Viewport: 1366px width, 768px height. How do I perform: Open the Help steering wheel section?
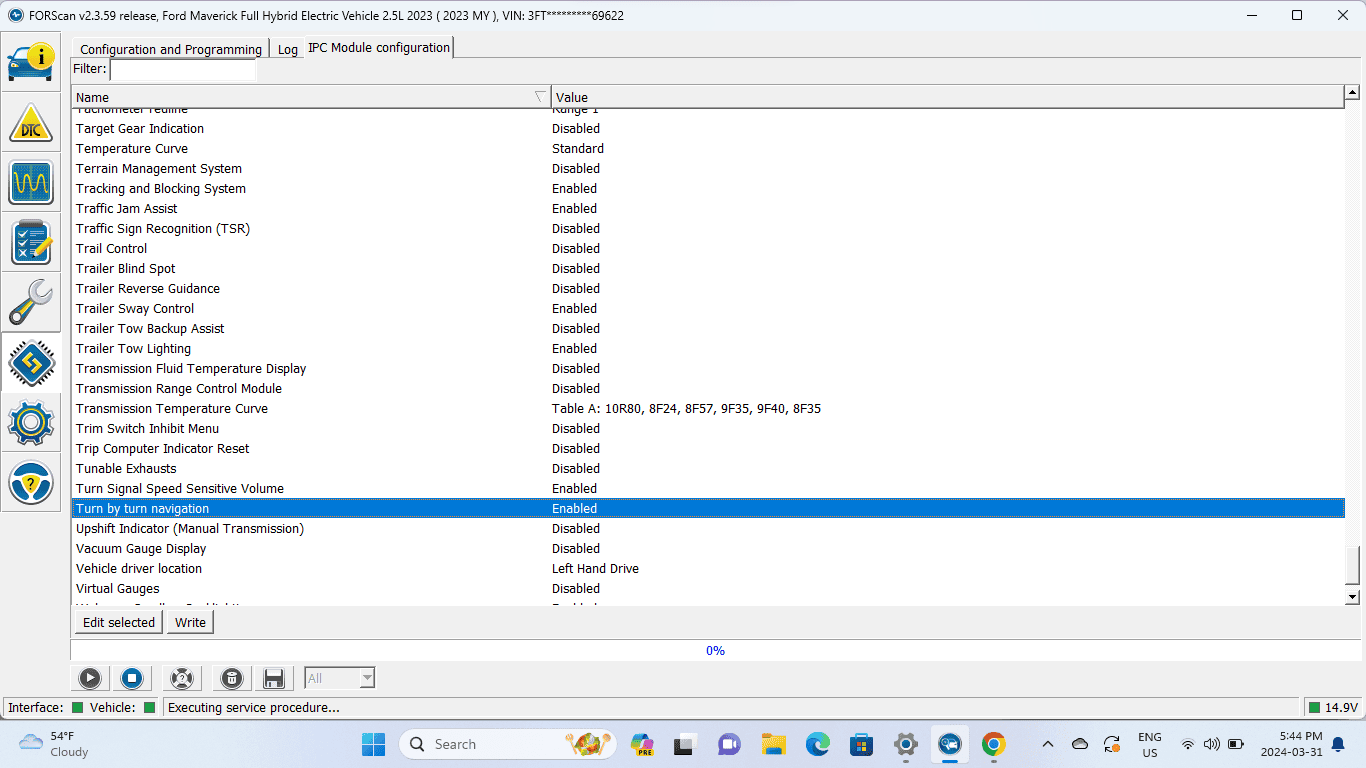coord(31,482)
